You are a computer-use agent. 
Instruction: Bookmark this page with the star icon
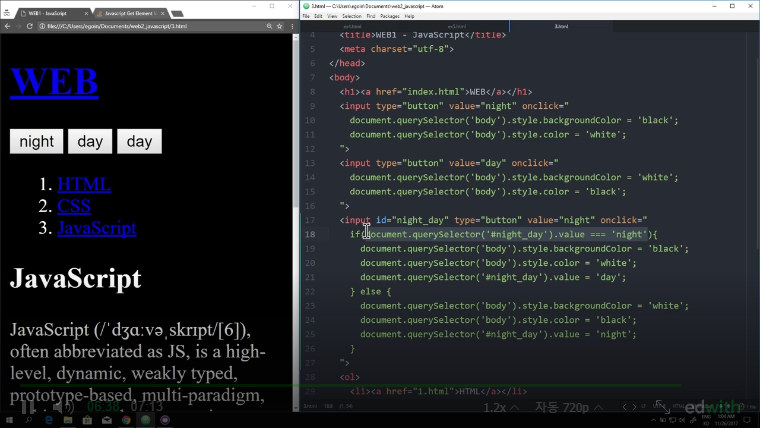click(280, 26)
